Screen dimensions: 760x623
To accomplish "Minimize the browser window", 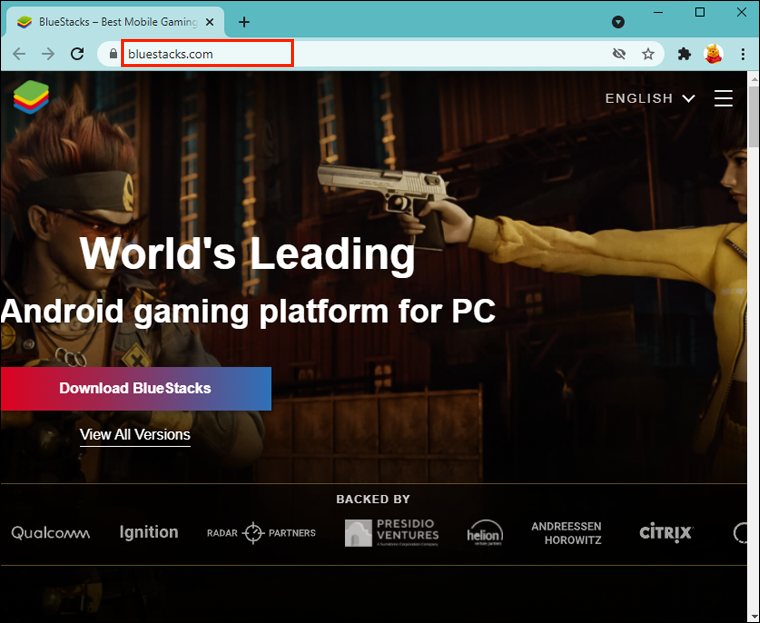I will 659,12.
